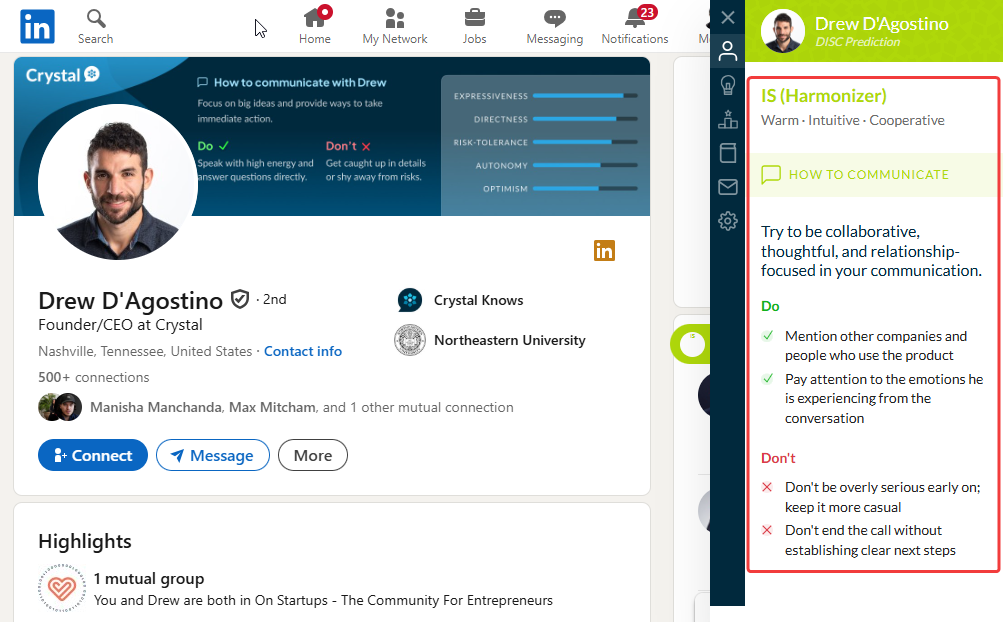
Task: Click the DISC Prediction label
Action: tap(857, 42)
